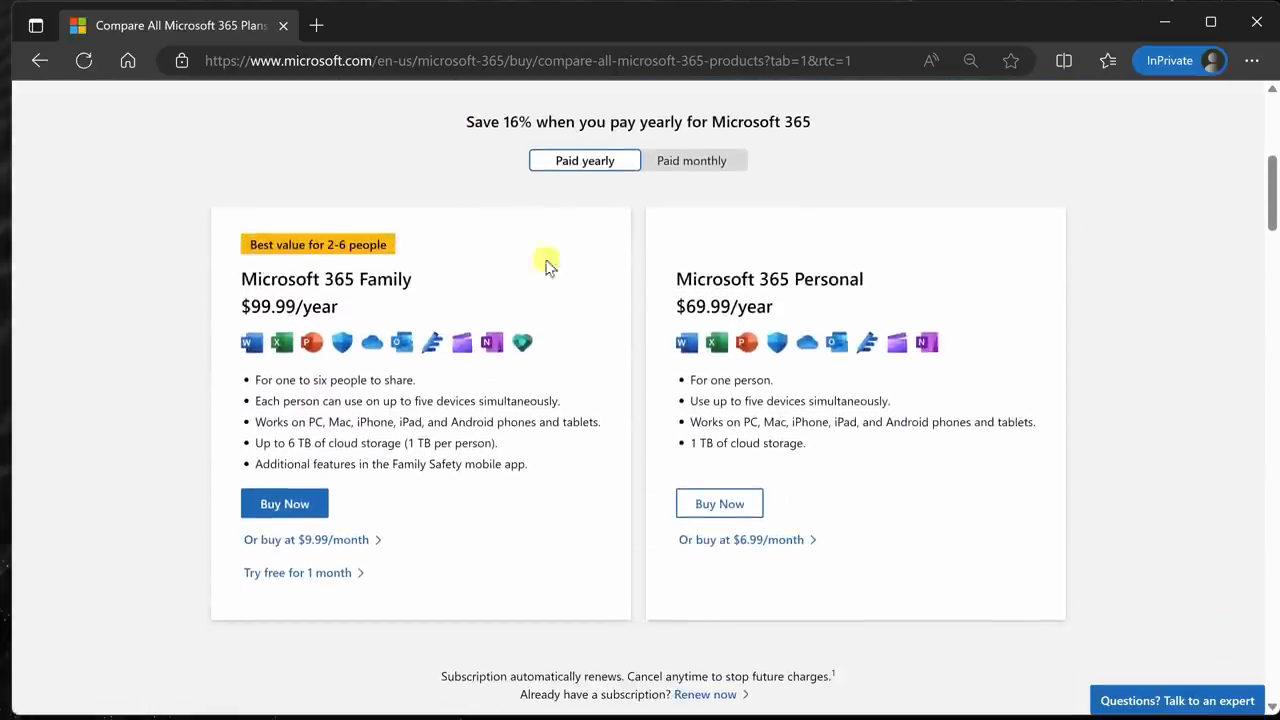
Task: Click Or buy at $6.99/month link
Action: pyautogui.click(x=747, y=540)
